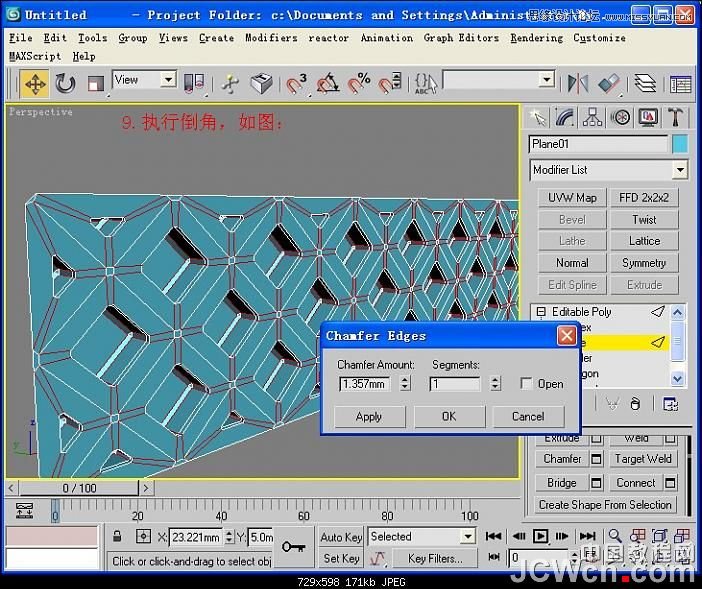702x589 pixels.
Task: Open the Layer Manager icon
Action: point(645,84)
